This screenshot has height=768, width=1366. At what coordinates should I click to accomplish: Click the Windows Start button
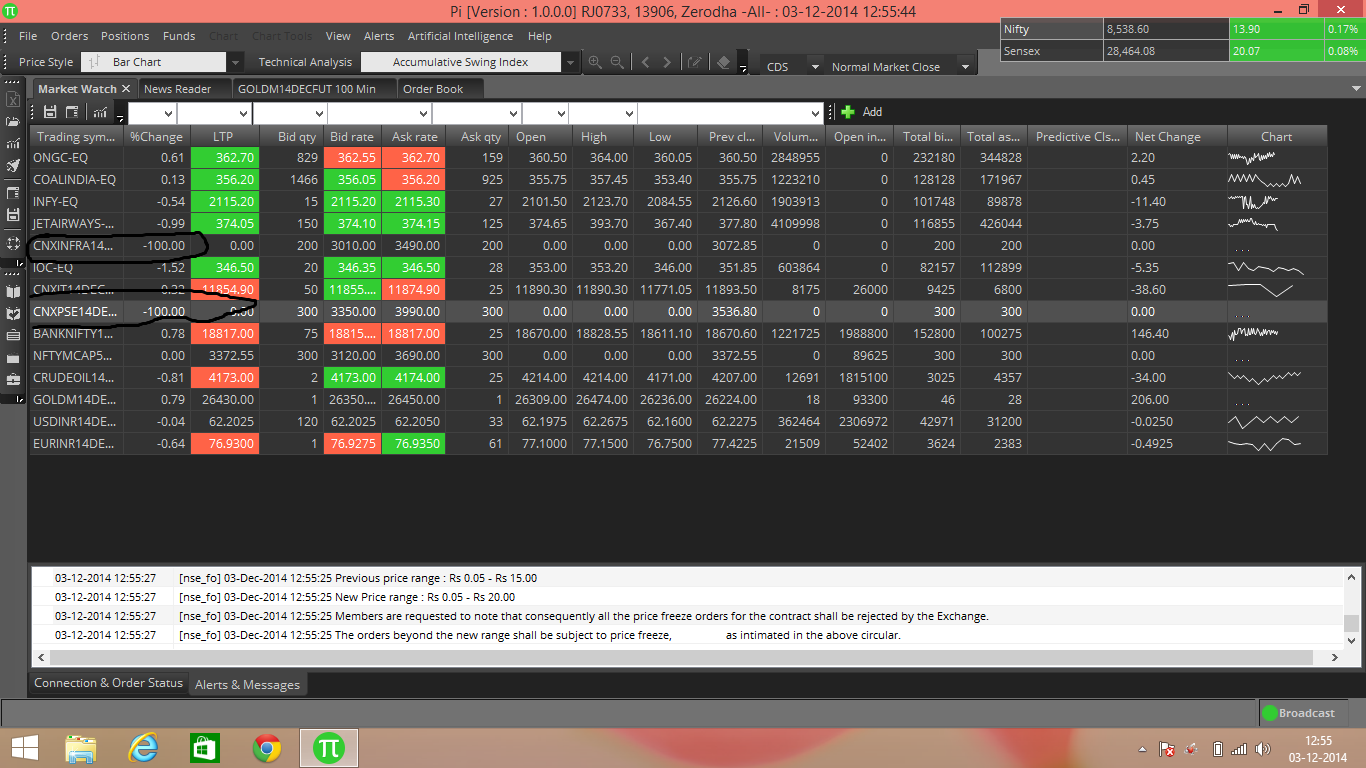click(x=24, y=747)
